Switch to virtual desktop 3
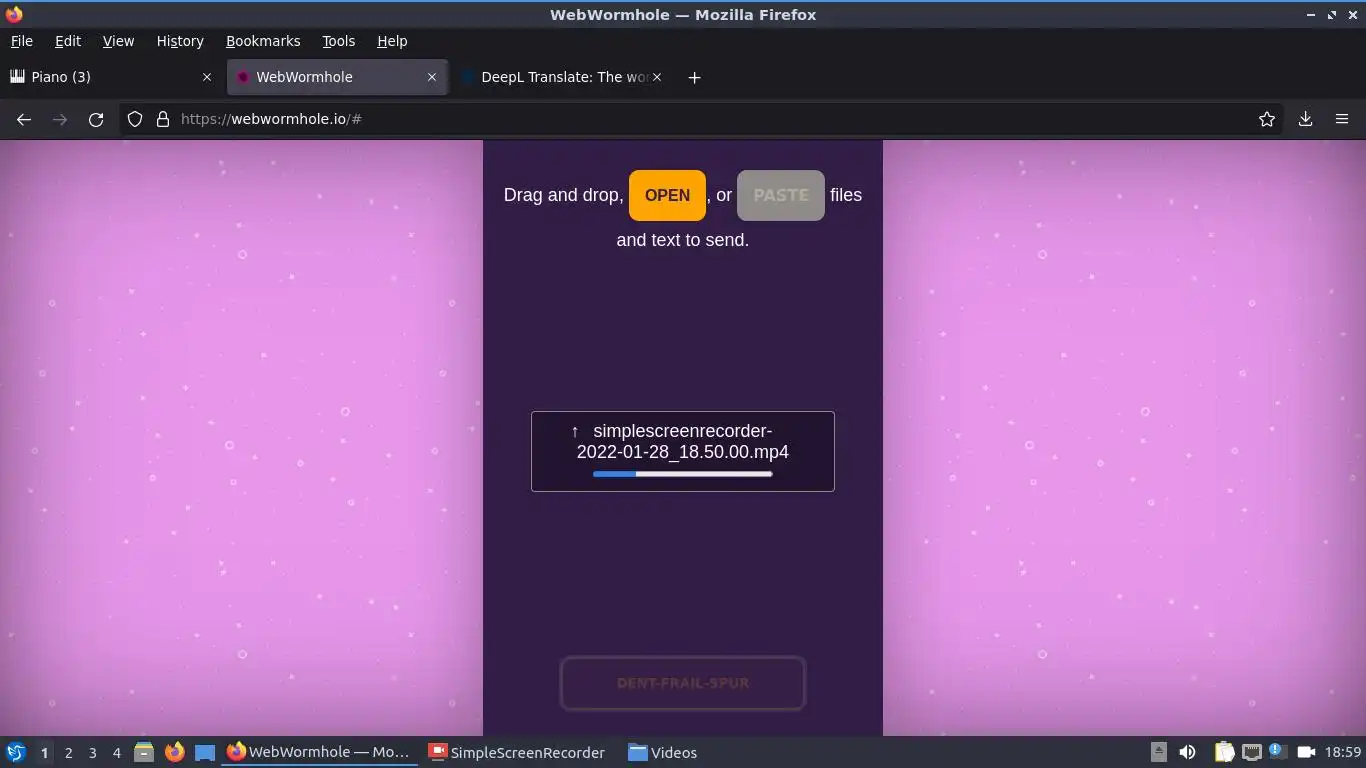Viewport: 1366px width, 768px height. (x=92, y=753)
